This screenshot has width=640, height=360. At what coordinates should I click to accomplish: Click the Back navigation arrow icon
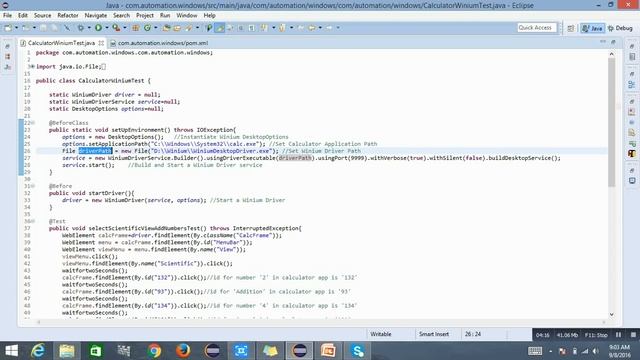click(312, 28)
